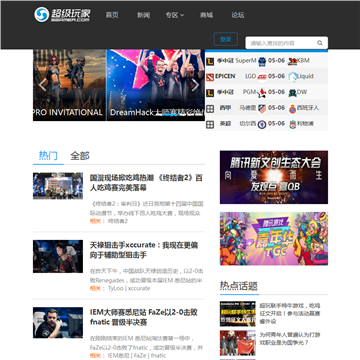Viewport: 360px width, 360px height.
Task: Click KBM team logo
Action: pos(292,61)
